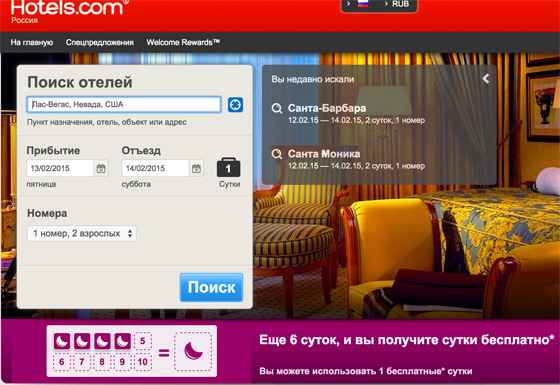
Task: Click the Прибытие date field
Action: (60, 168)
